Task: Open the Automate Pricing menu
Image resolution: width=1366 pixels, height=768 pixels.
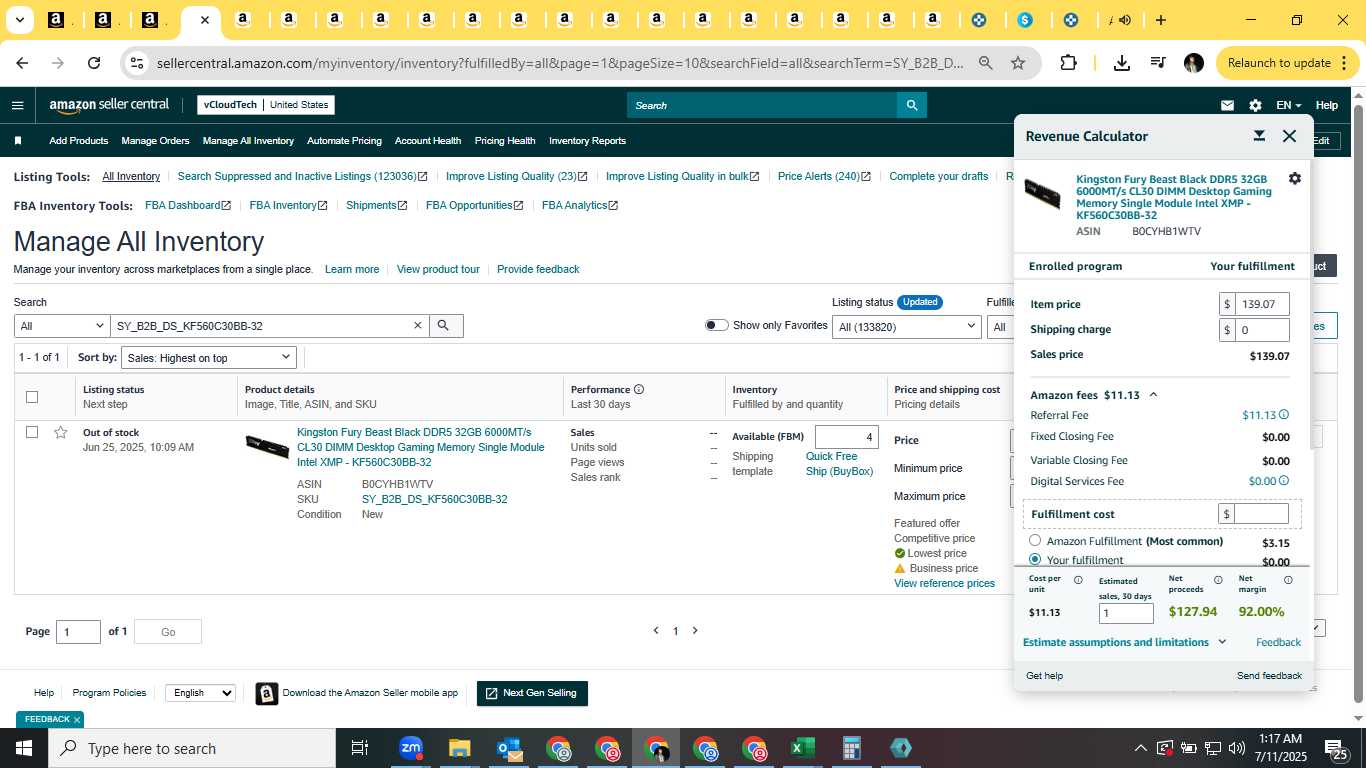Action: (x=344, y=141)
